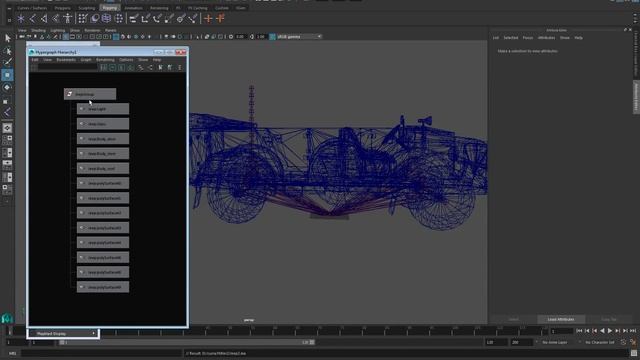This screenshot has width=640, height=360.
Task: Choose the Paint Selection tool in toolbox
Action: 7,62
